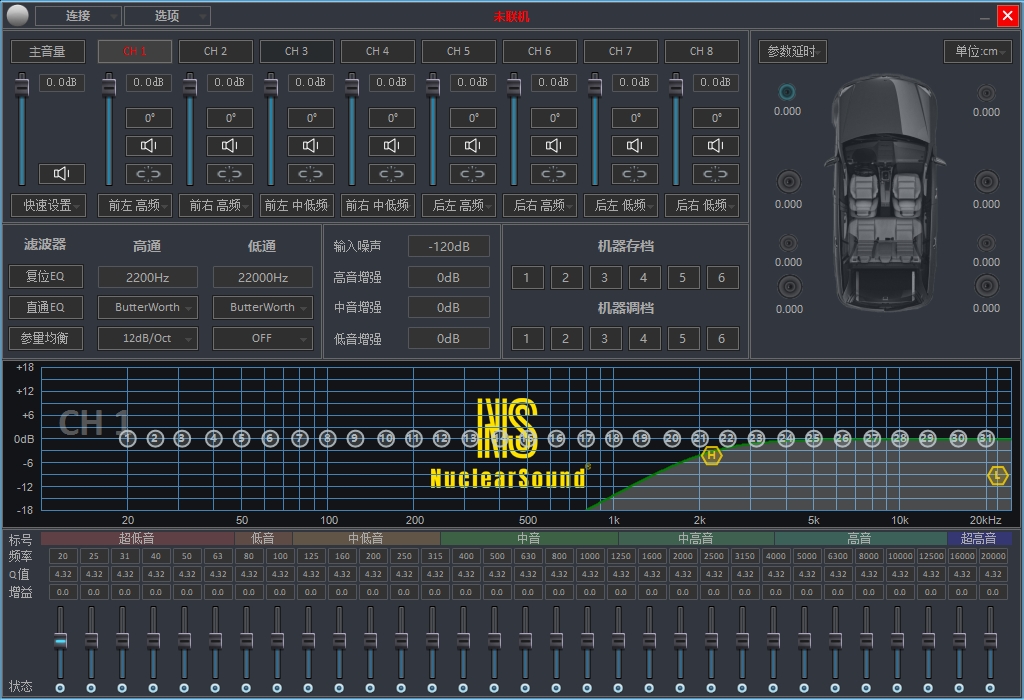Click CH 3 link icon
Image resolution: width=1024 pixels, height=700 pixels.
pyautogui.click(x=311, y=174)
